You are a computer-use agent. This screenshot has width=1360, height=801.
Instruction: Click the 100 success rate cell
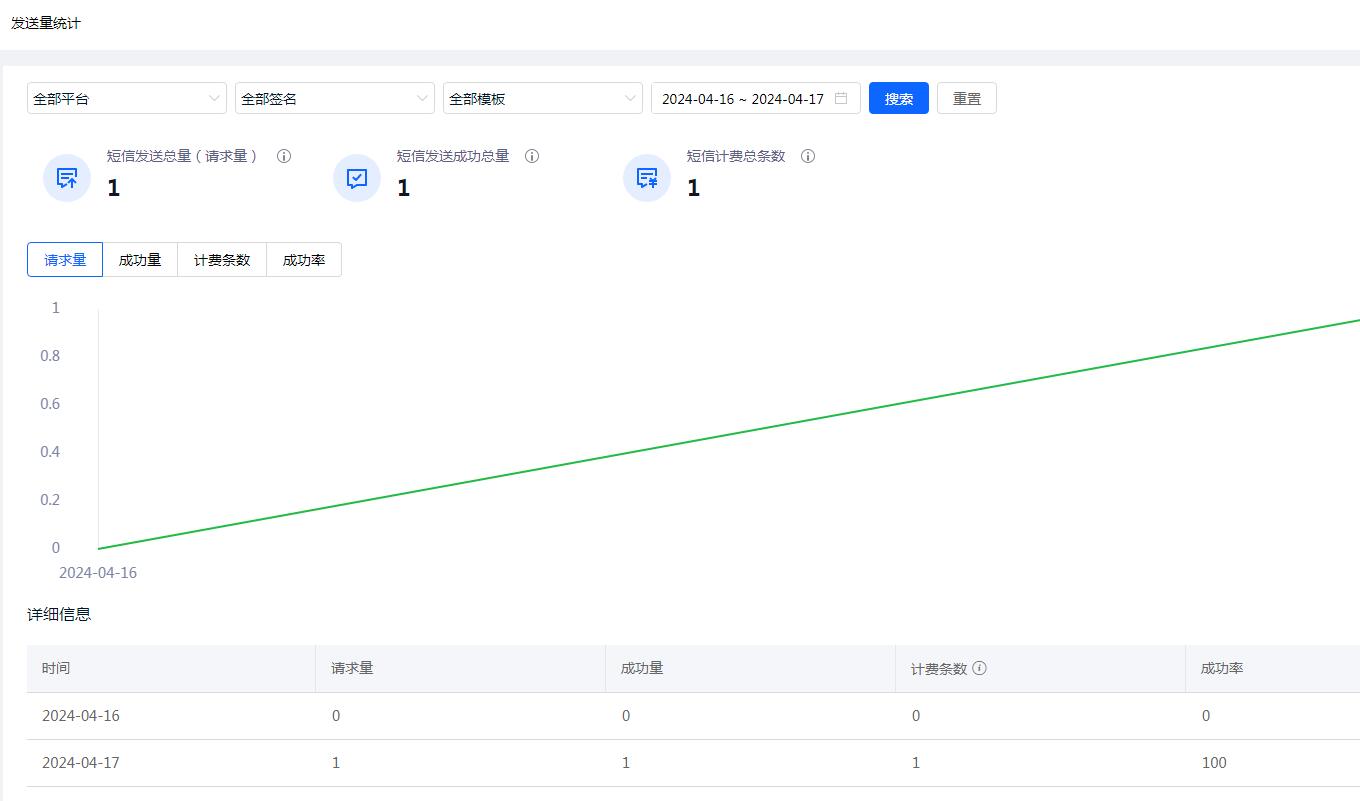coord(1214,763)
